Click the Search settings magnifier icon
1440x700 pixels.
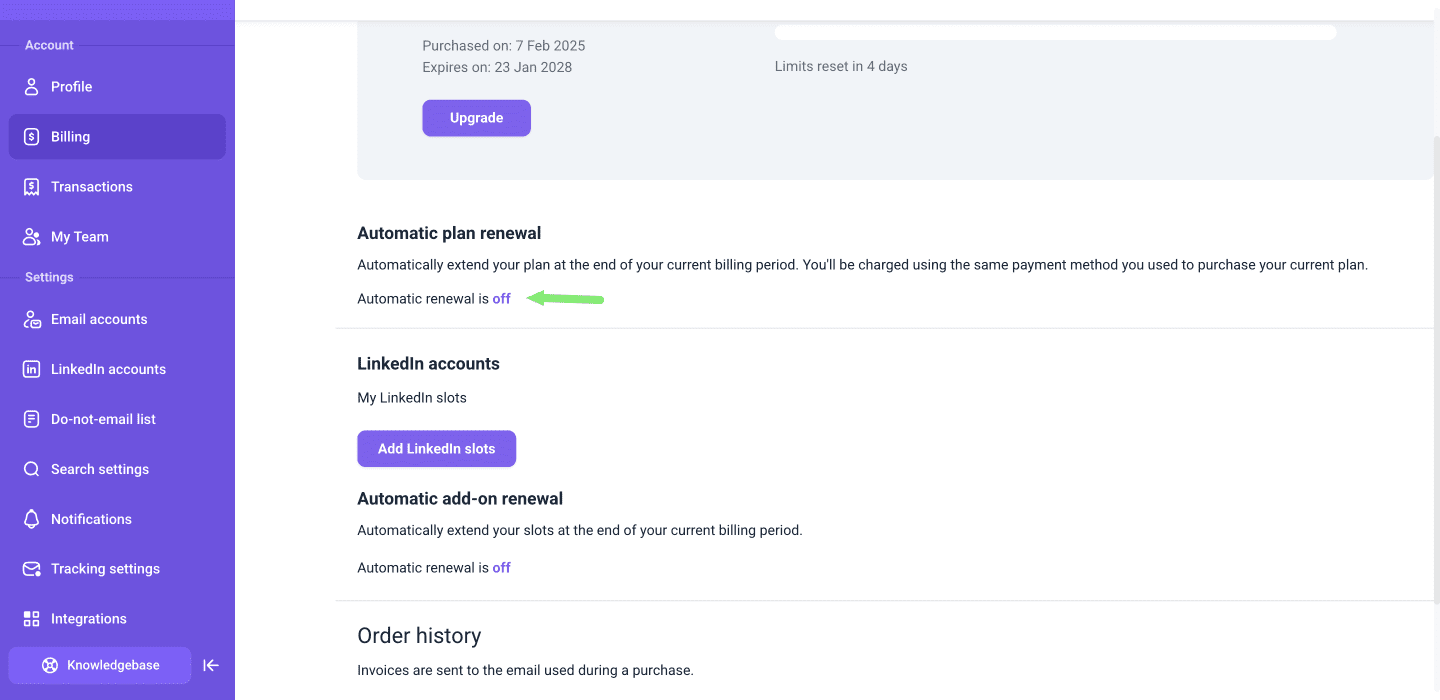click(31, 469)
